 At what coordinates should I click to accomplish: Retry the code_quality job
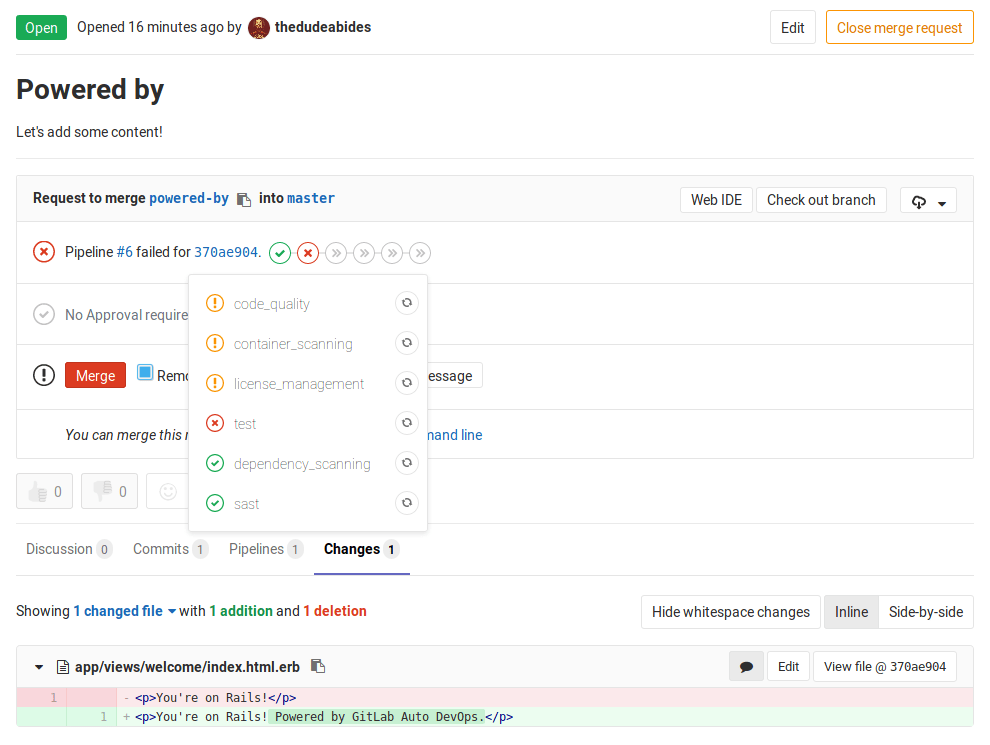(x=407, y=303)
